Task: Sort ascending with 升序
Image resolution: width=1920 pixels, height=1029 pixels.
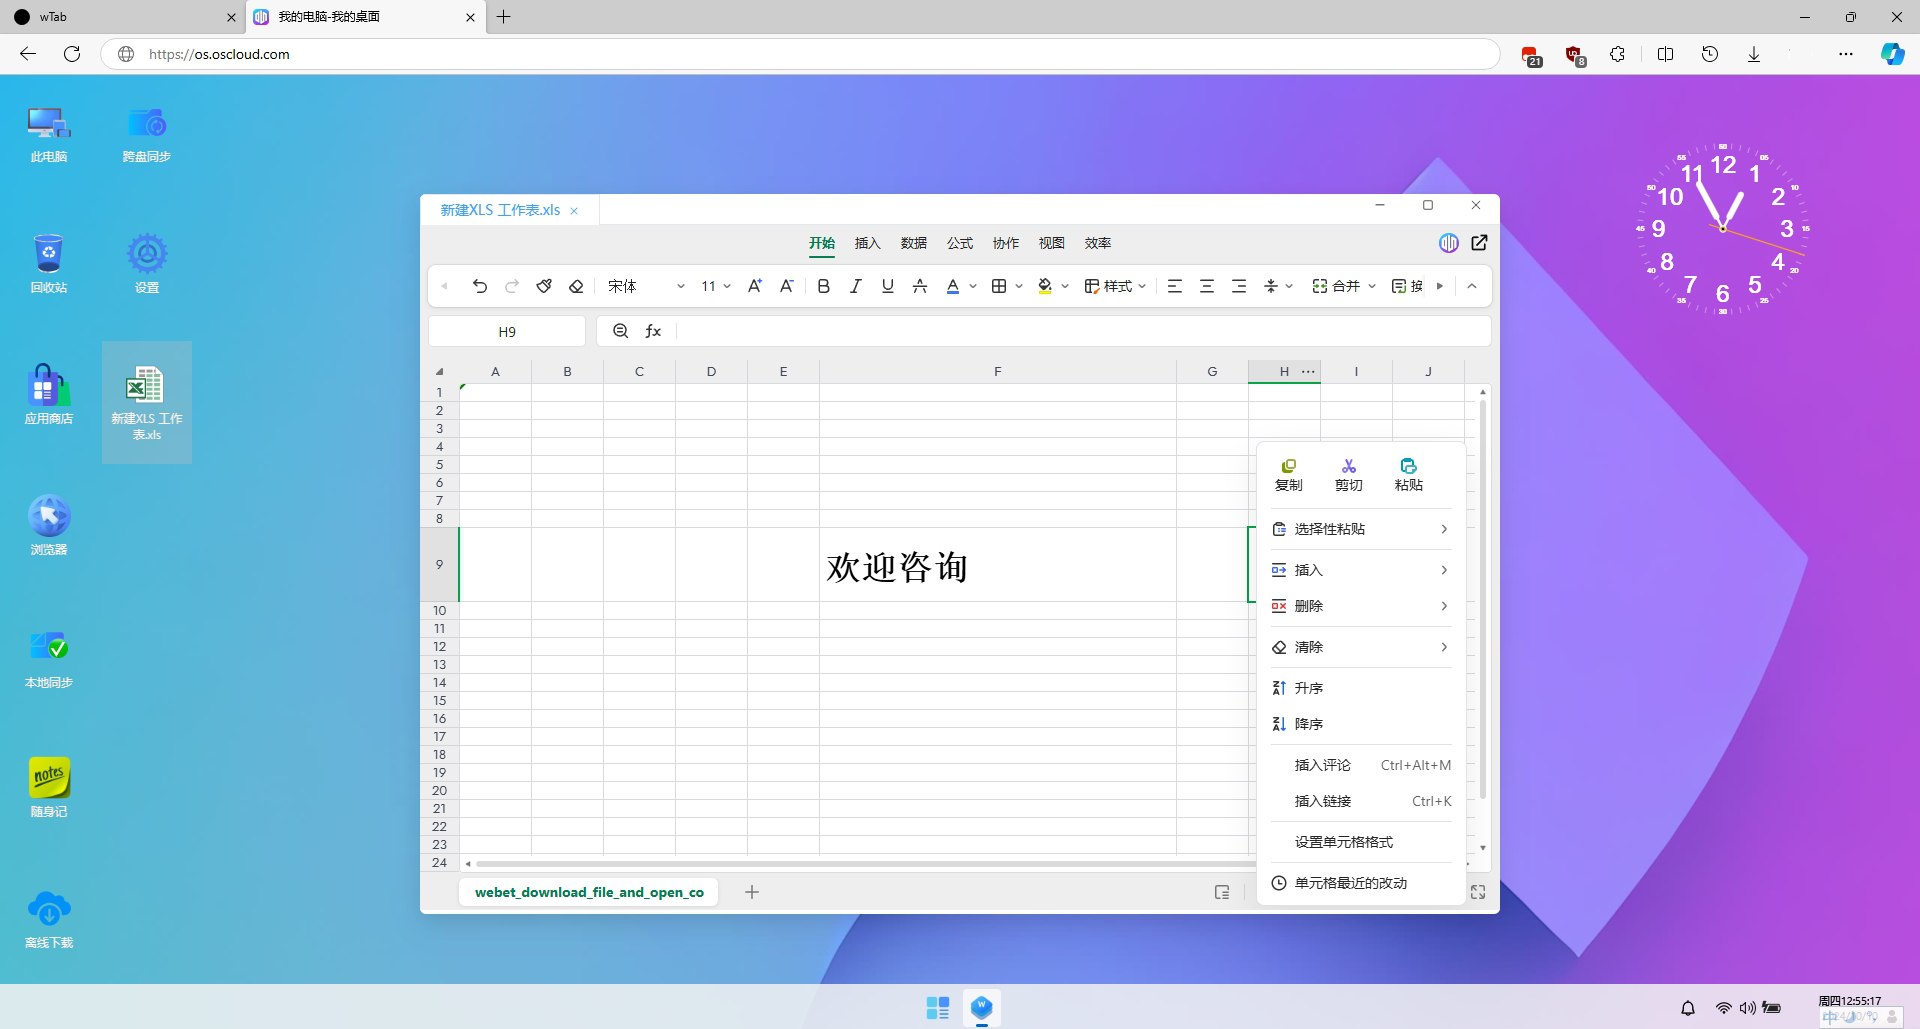Action: 1361,688
